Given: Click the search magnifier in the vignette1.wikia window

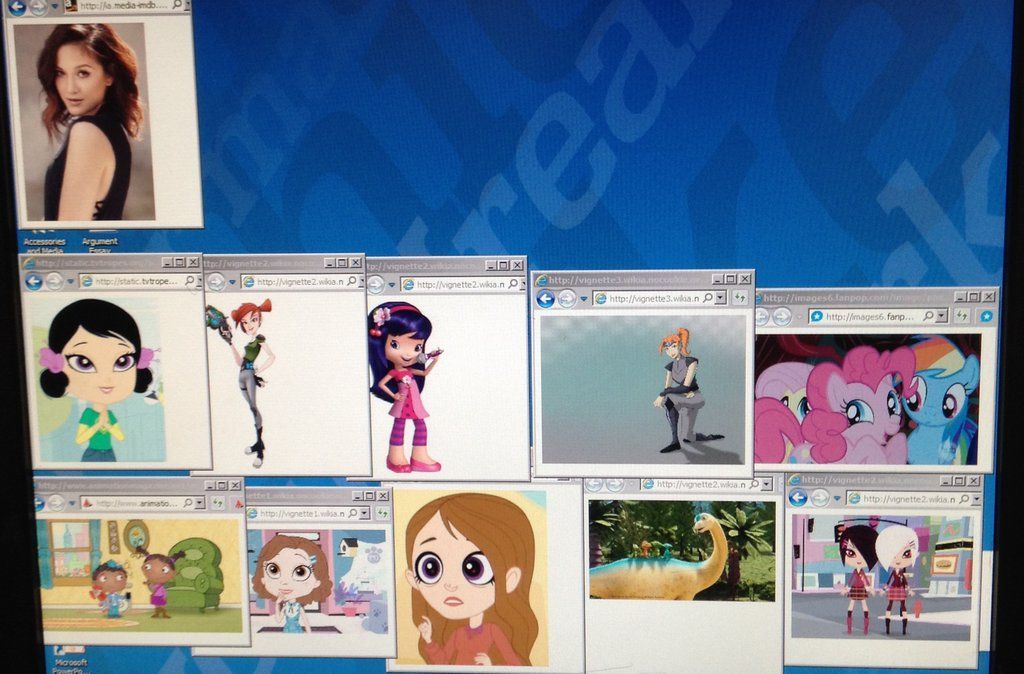Looking at the screenshot, I should (x=353, y=513).
